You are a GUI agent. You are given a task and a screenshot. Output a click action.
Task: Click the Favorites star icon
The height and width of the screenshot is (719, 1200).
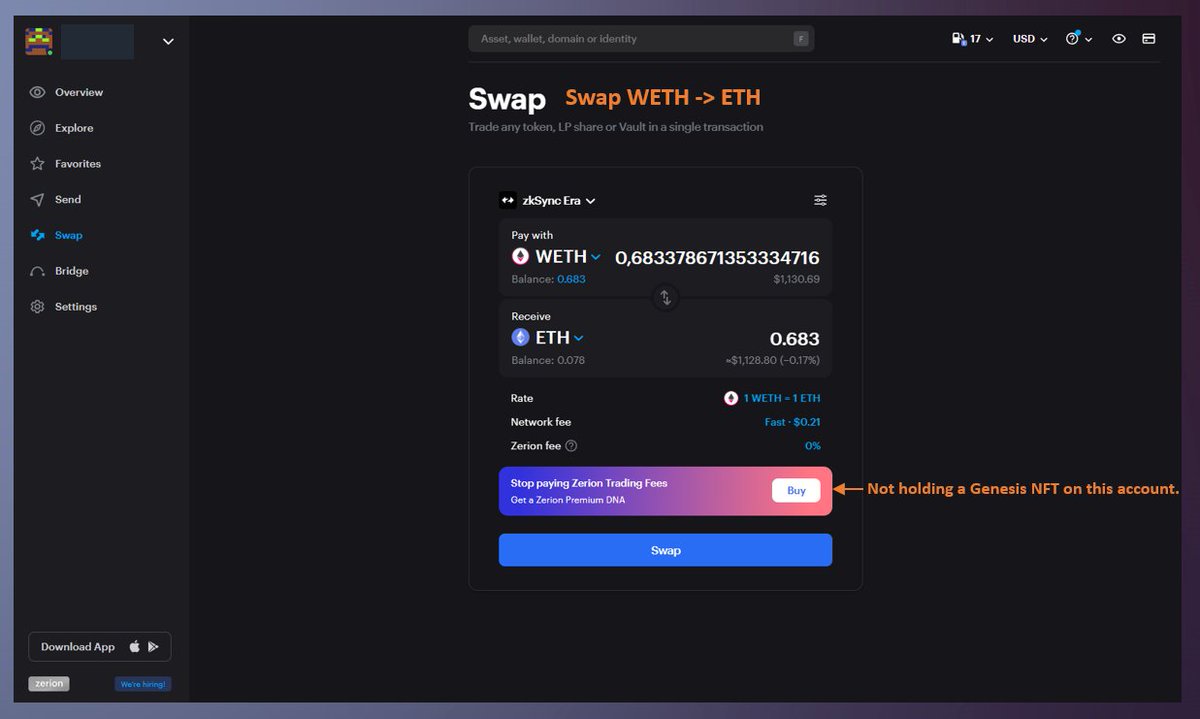(x=37, y=164)
